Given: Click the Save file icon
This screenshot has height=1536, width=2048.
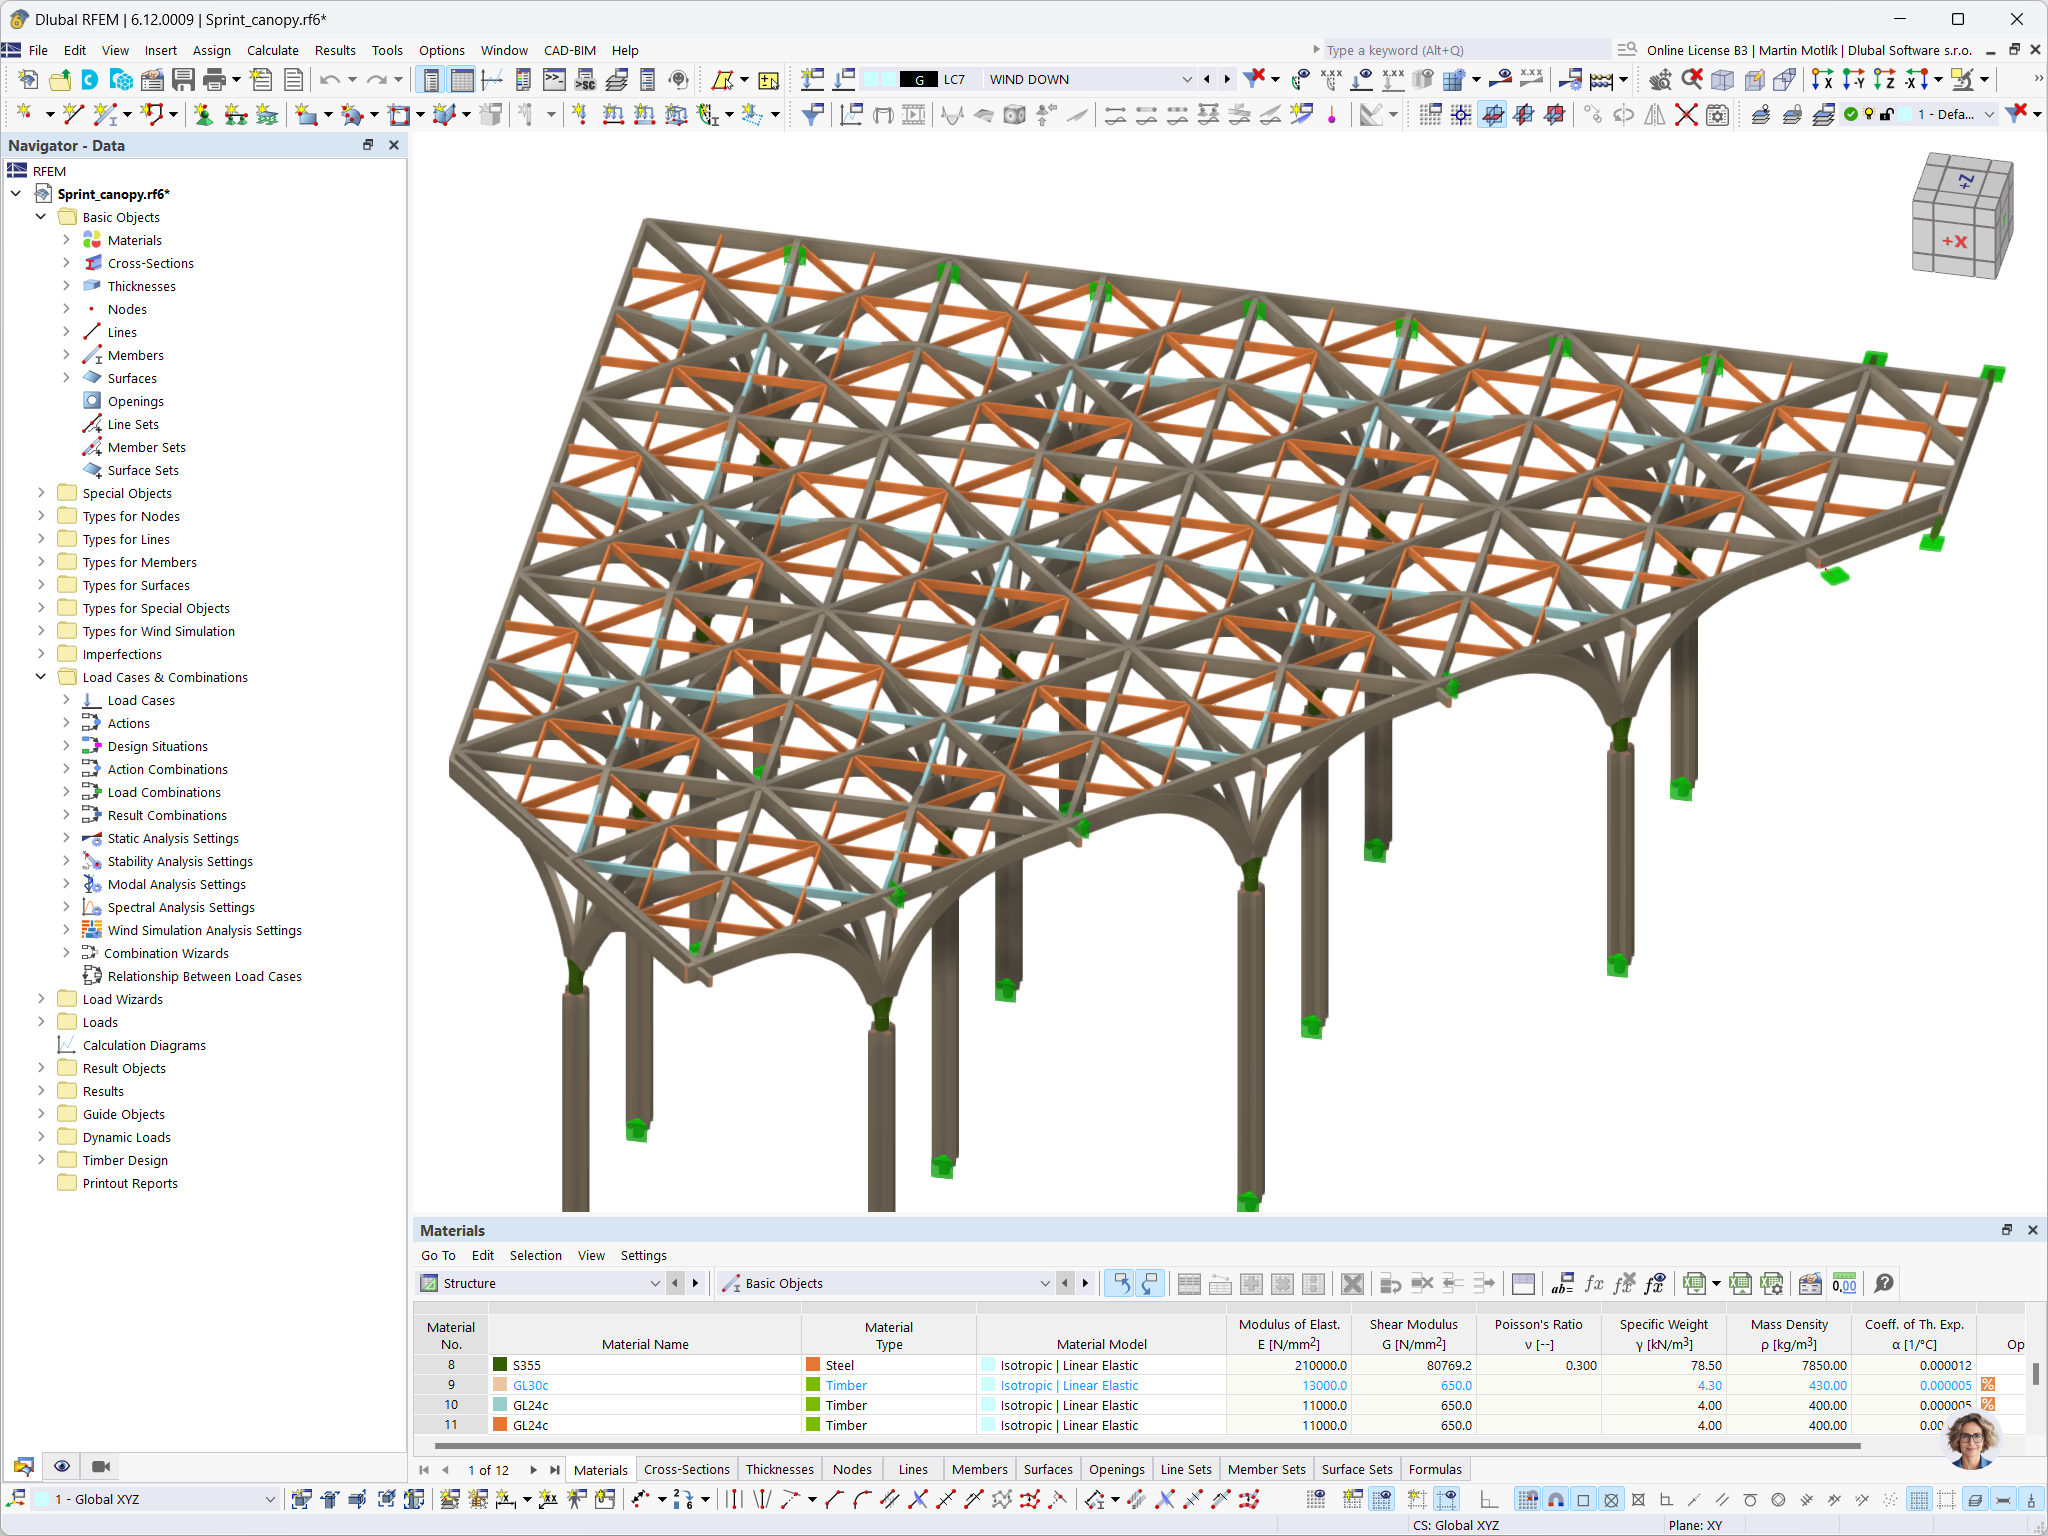Looking at the screenshot, I should click(183, 80).
